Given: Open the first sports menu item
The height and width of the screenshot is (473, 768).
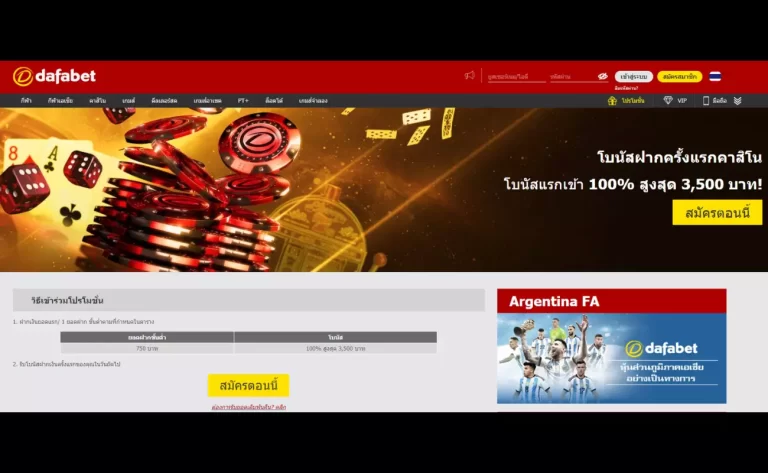Looking at the screenshot, I should (x=26, y=101).
